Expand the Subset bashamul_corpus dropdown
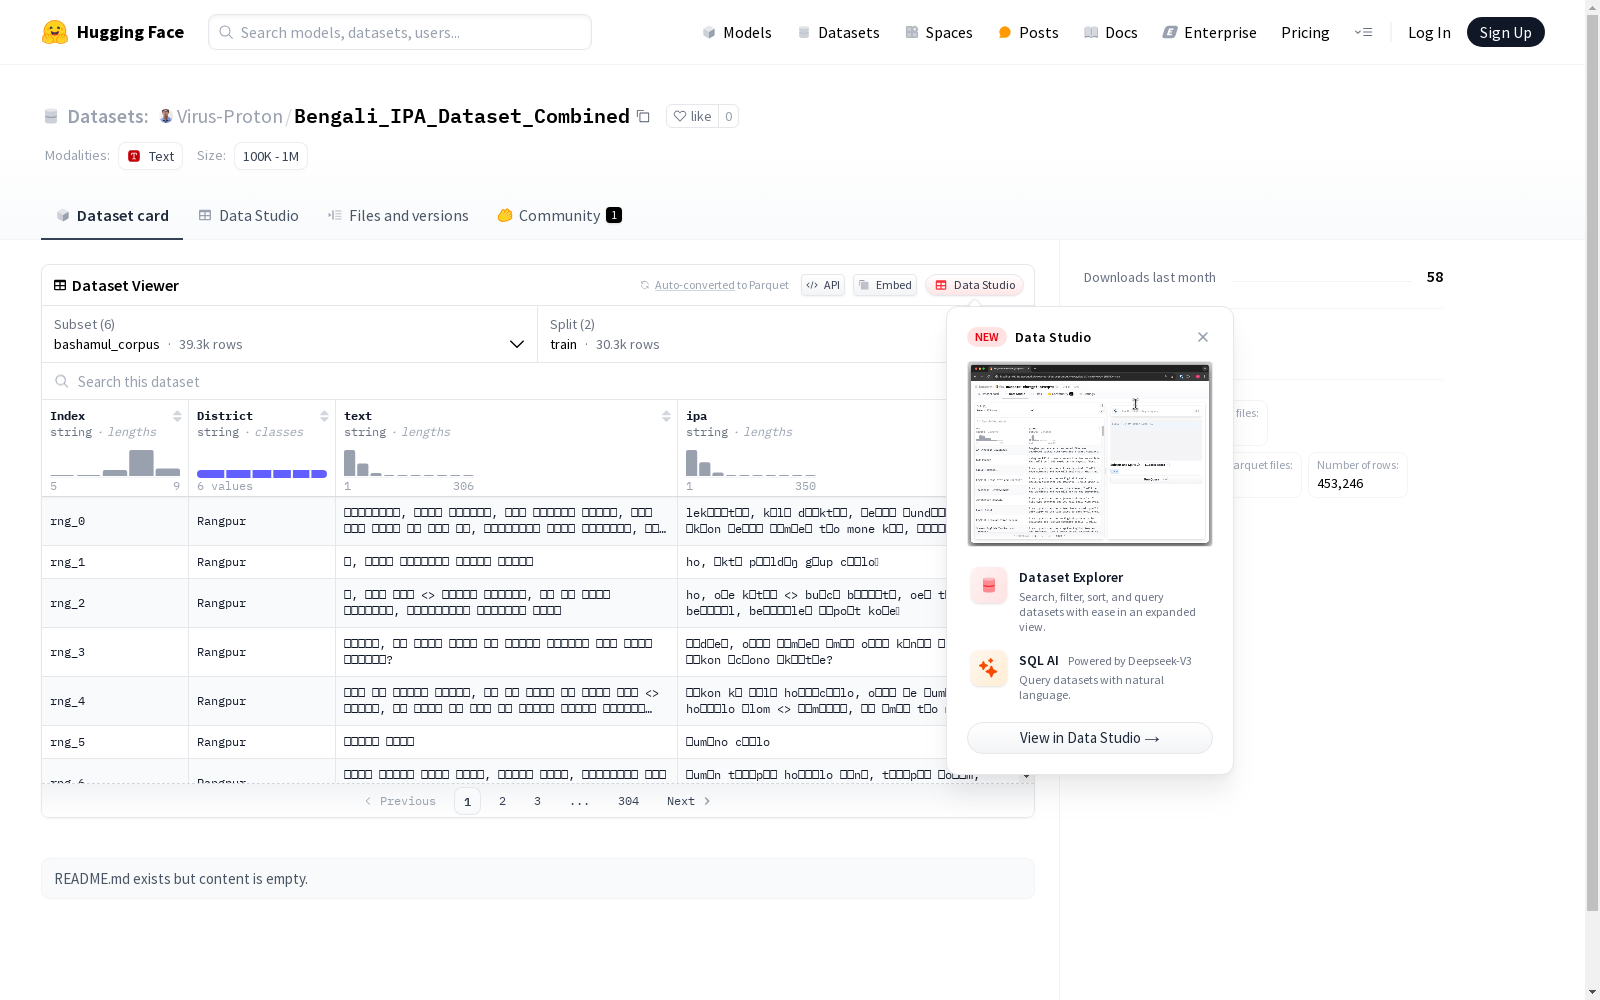This screenshot has height=1000, width=1600. pos(290,334)
